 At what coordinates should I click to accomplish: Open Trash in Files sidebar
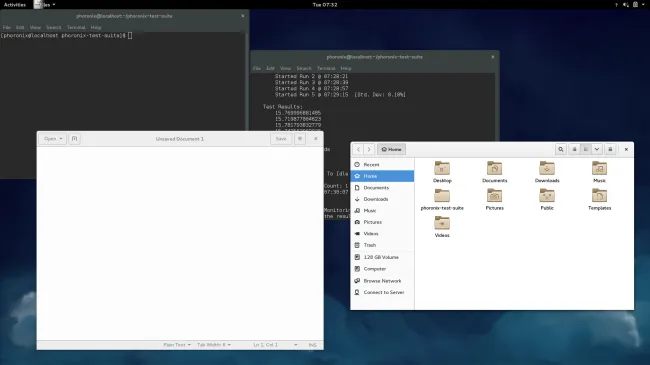(382, 245)
